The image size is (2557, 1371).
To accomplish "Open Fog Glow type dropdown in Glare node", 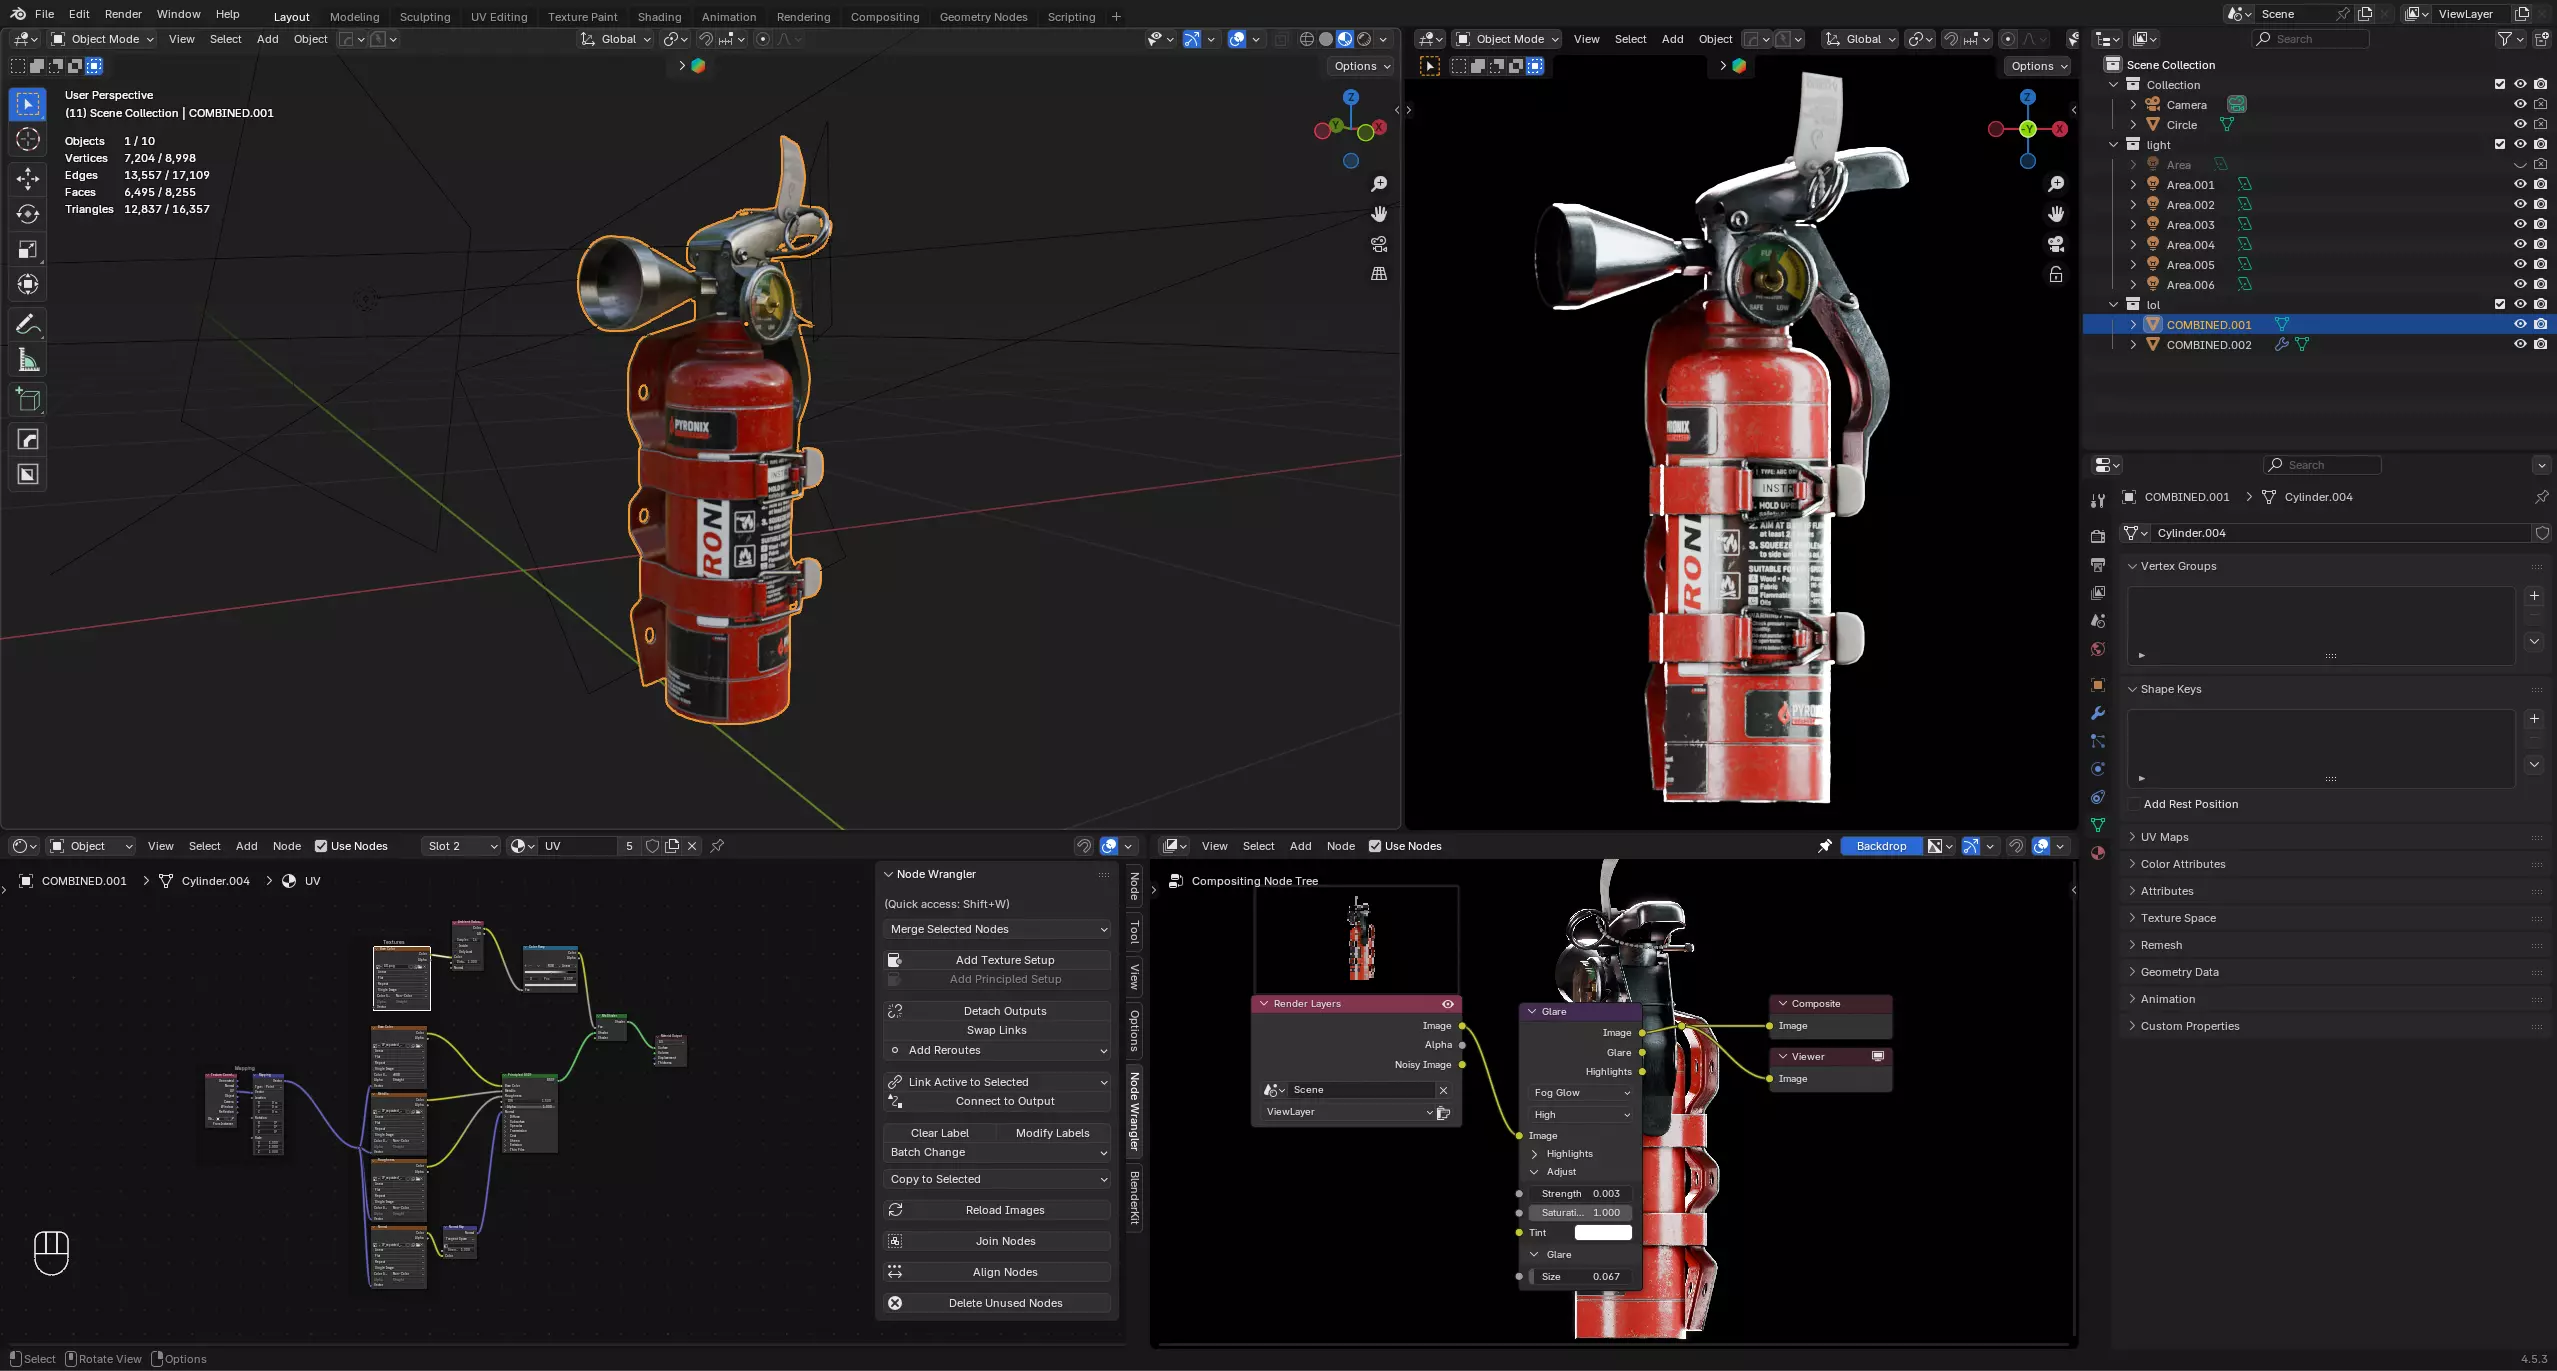I will pos(1580,1093).
